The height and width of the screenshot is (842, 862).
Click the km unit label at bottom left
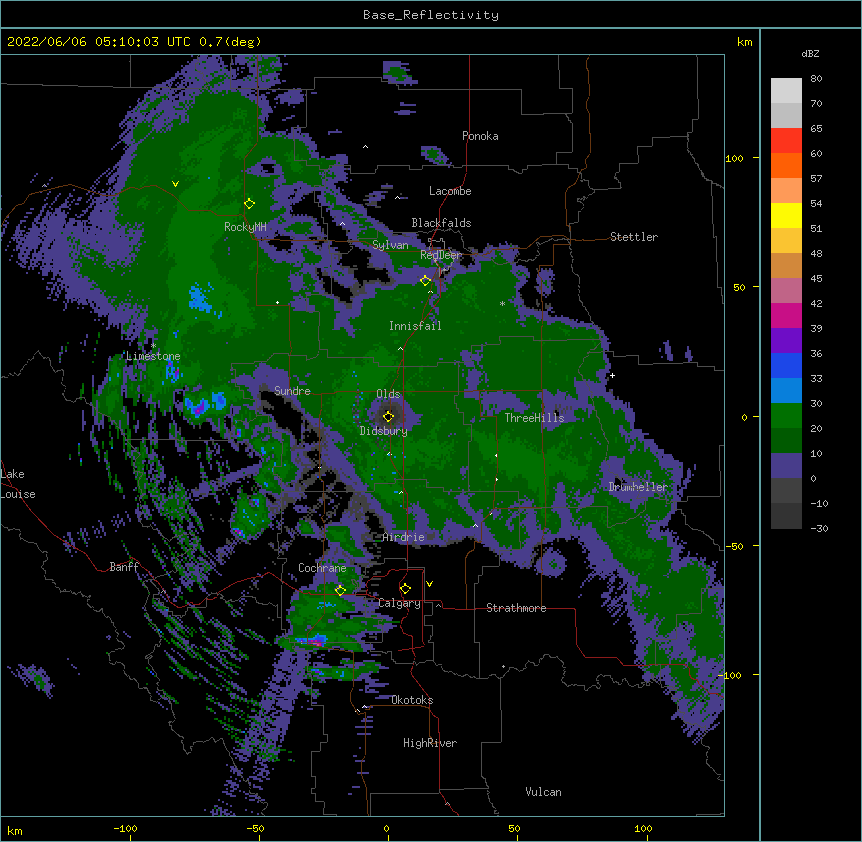[x=15, y=830]
